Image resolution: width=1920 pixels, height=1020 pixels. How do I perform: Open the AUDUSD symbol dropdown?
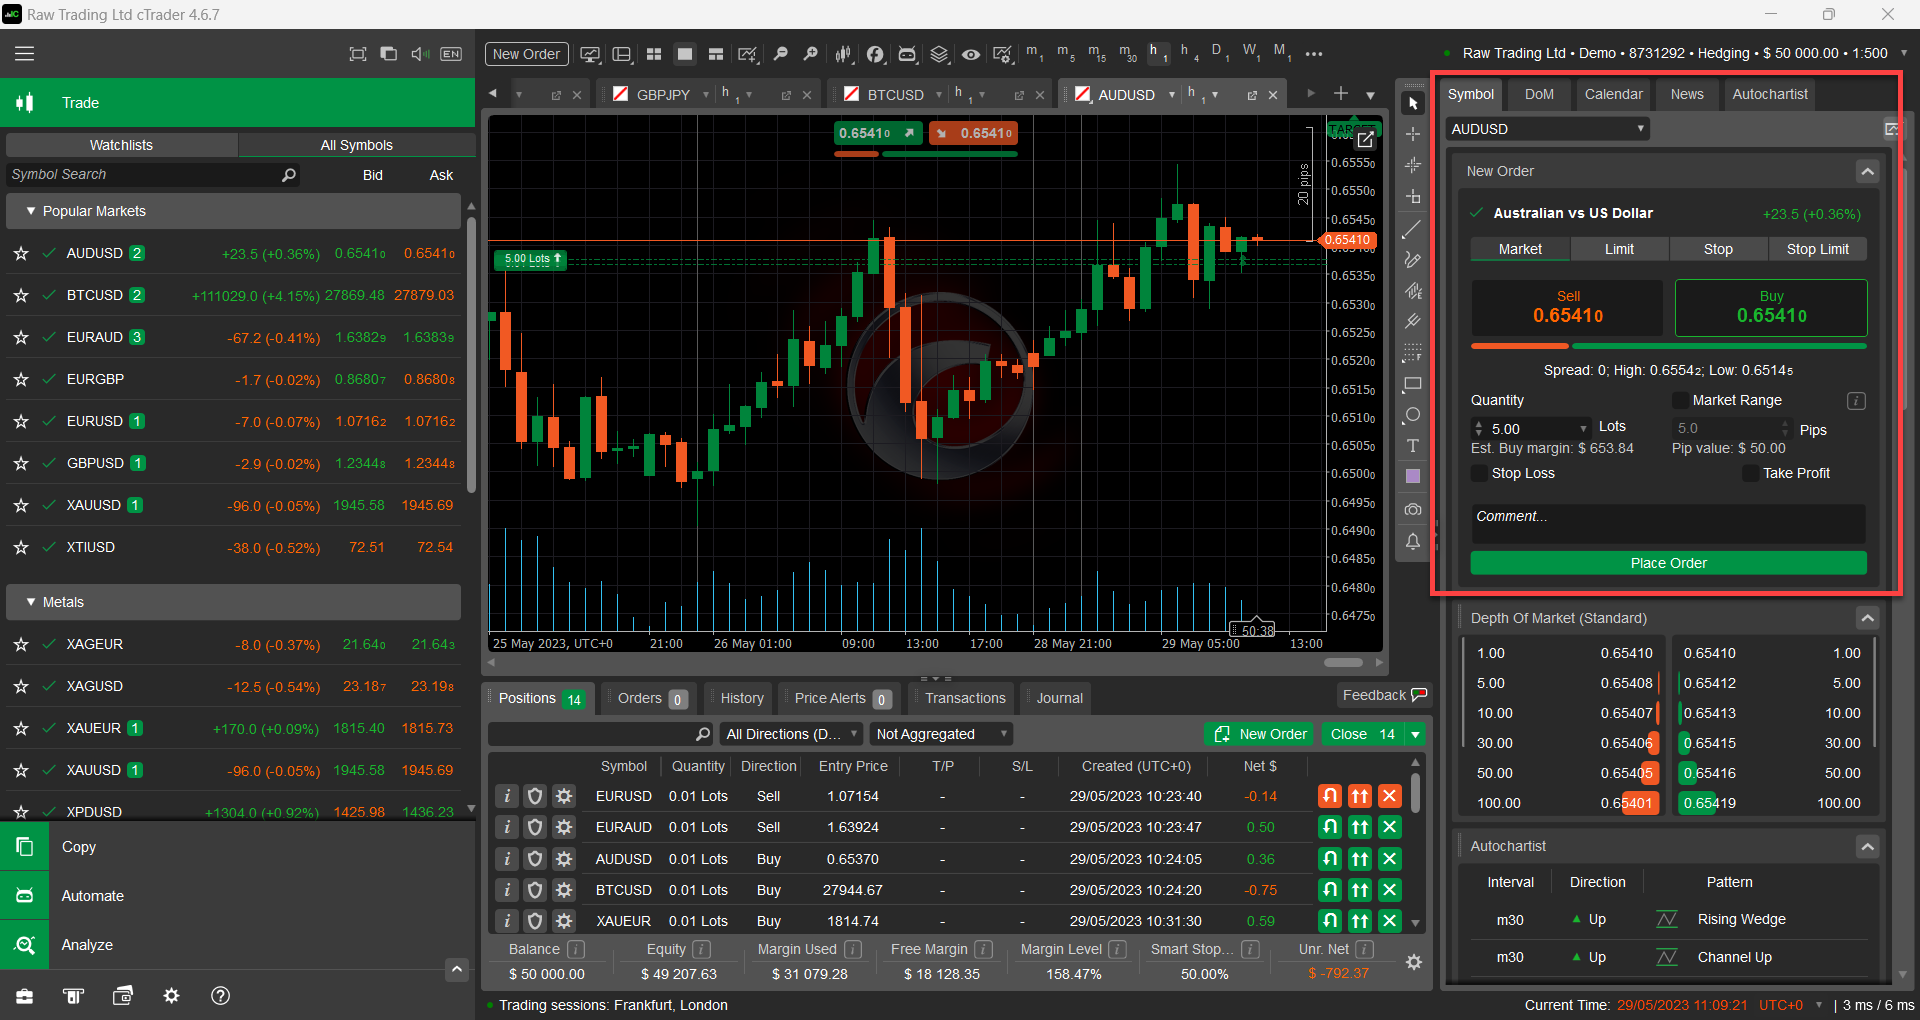[1546, 129]
